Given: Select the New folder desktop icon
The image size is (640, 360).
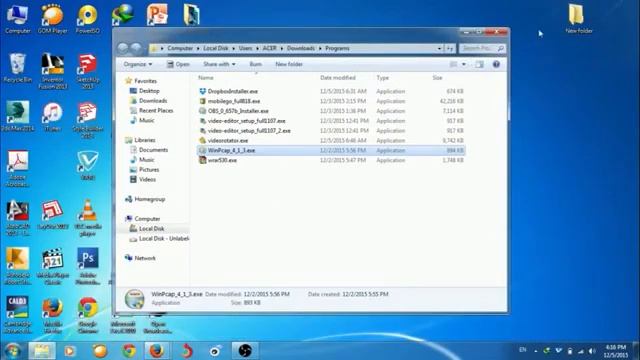Looking at the screenshot, I should 578,19.
